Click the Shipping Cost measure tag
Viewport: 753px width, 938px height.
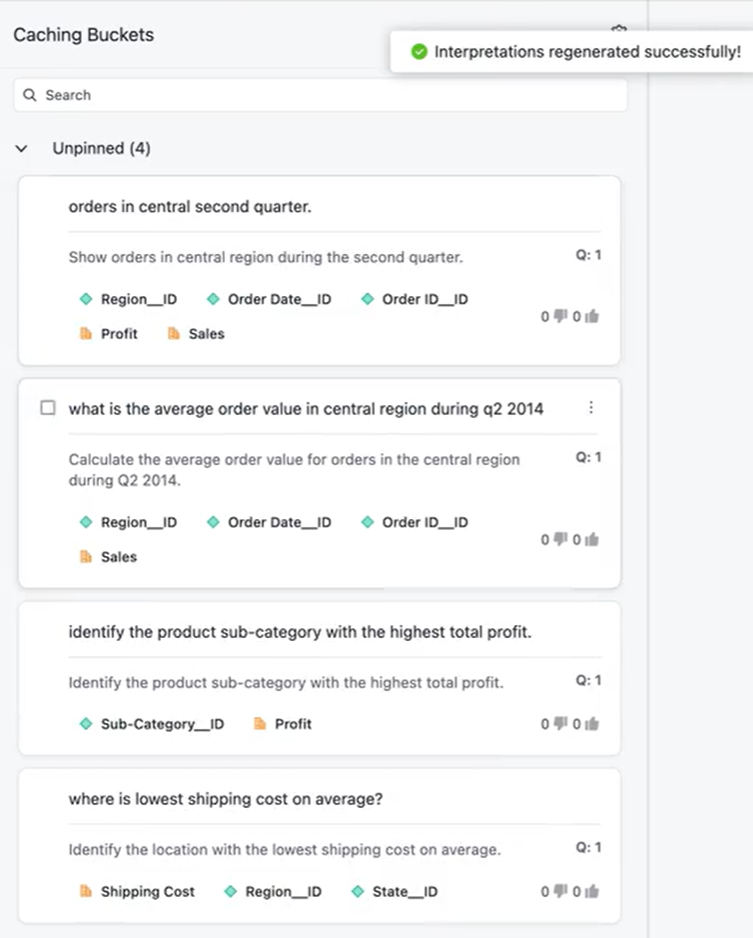[x=147, y=892]
